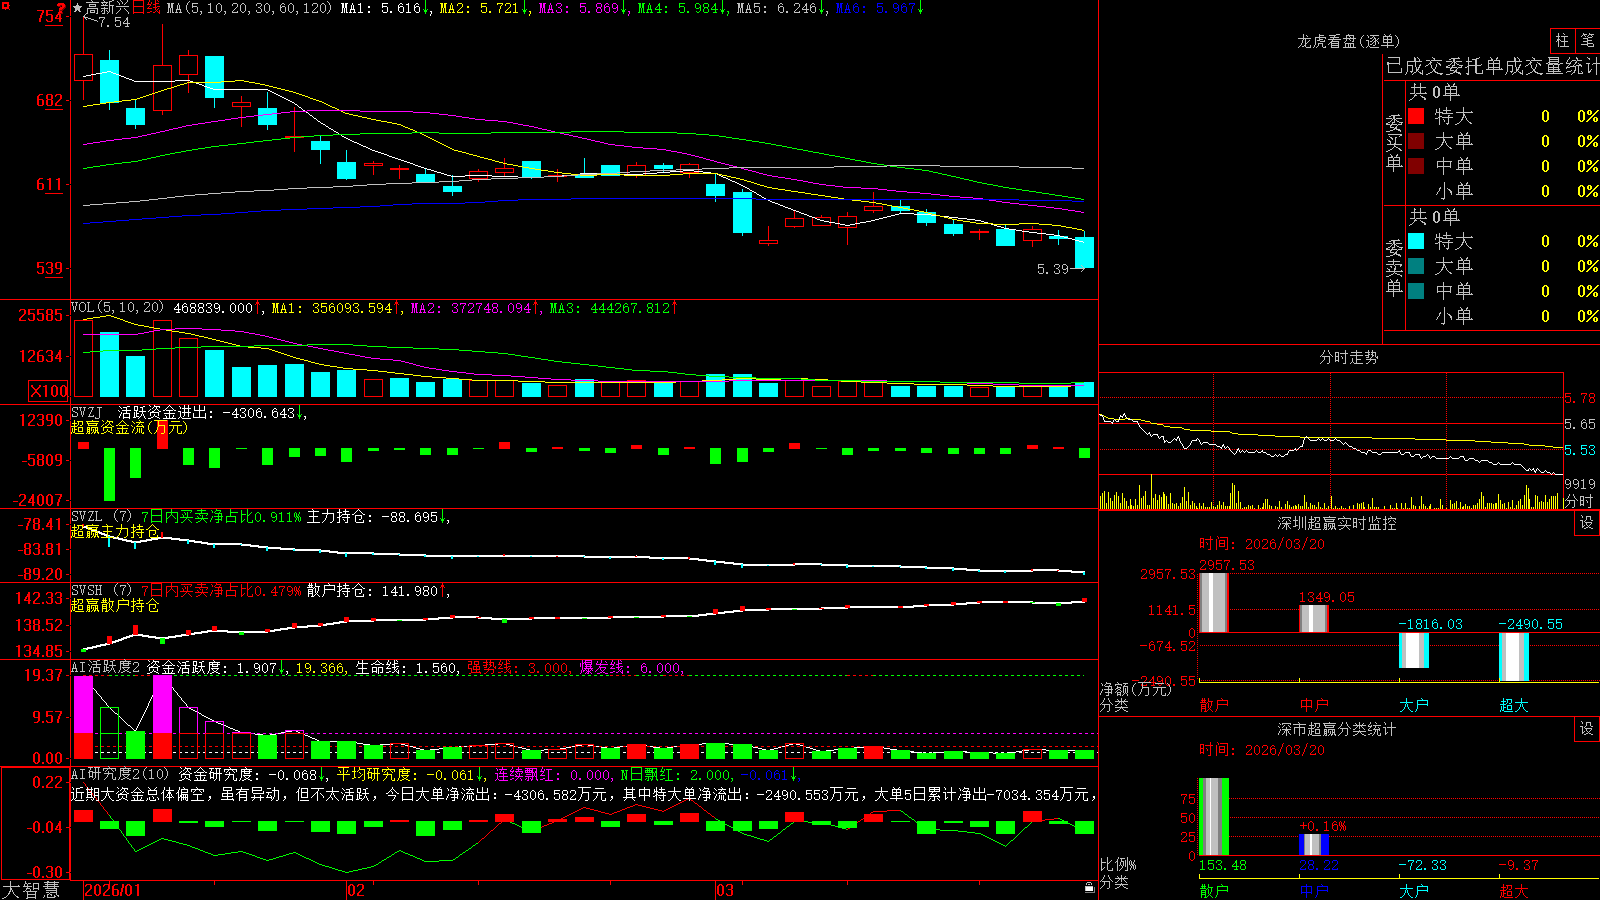Open 设 settings for 深市超赢分类统计
Viewport: 1600px width, 900px height.
(1587, 729)
